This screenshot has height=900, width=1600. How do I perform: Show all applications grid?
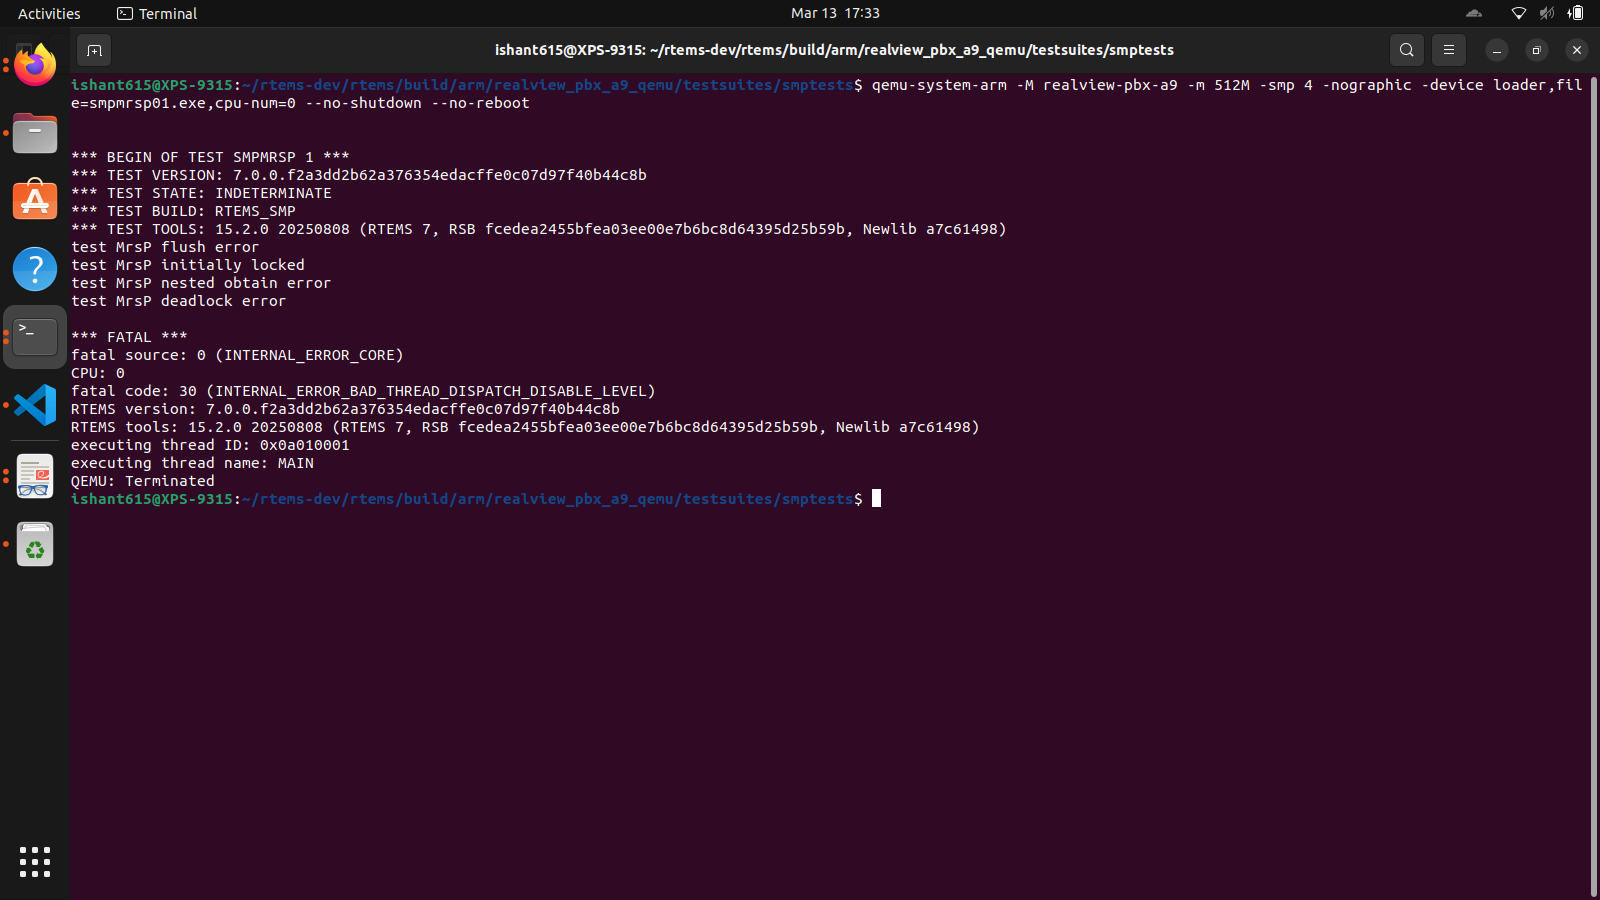point(35,861)
